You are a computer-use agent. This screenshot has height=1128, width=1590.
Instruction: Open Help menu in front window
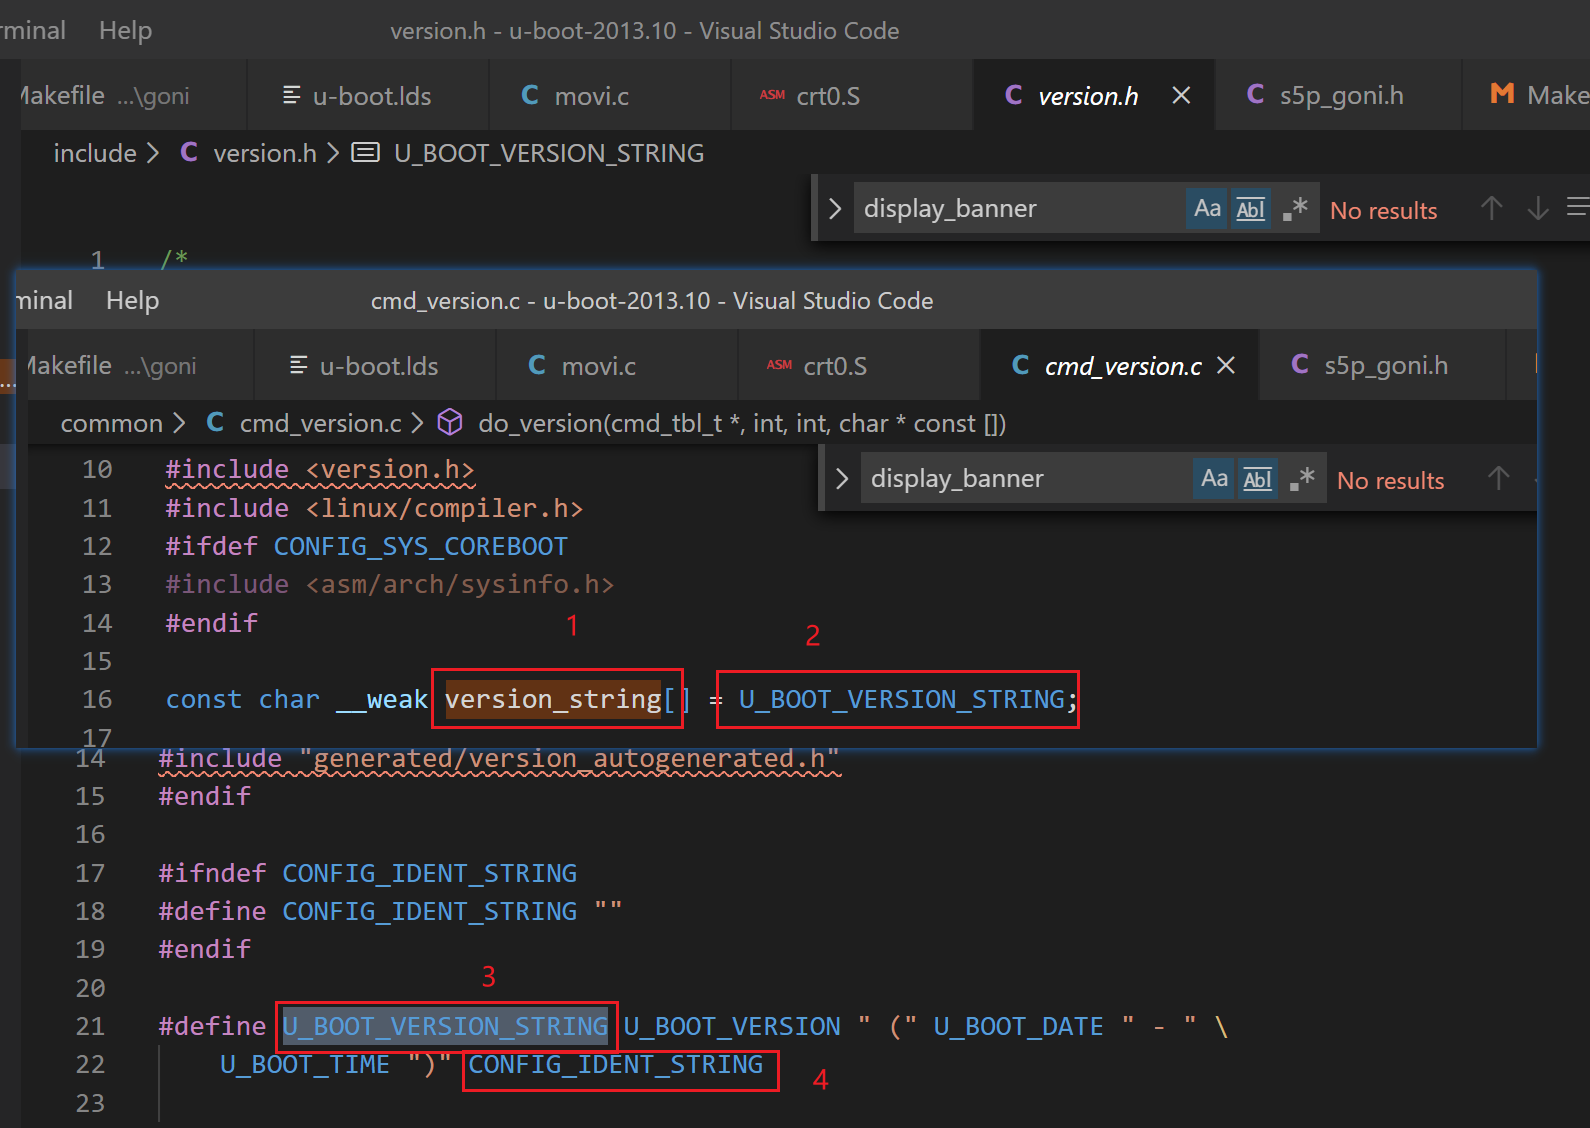tap(133, 300)
